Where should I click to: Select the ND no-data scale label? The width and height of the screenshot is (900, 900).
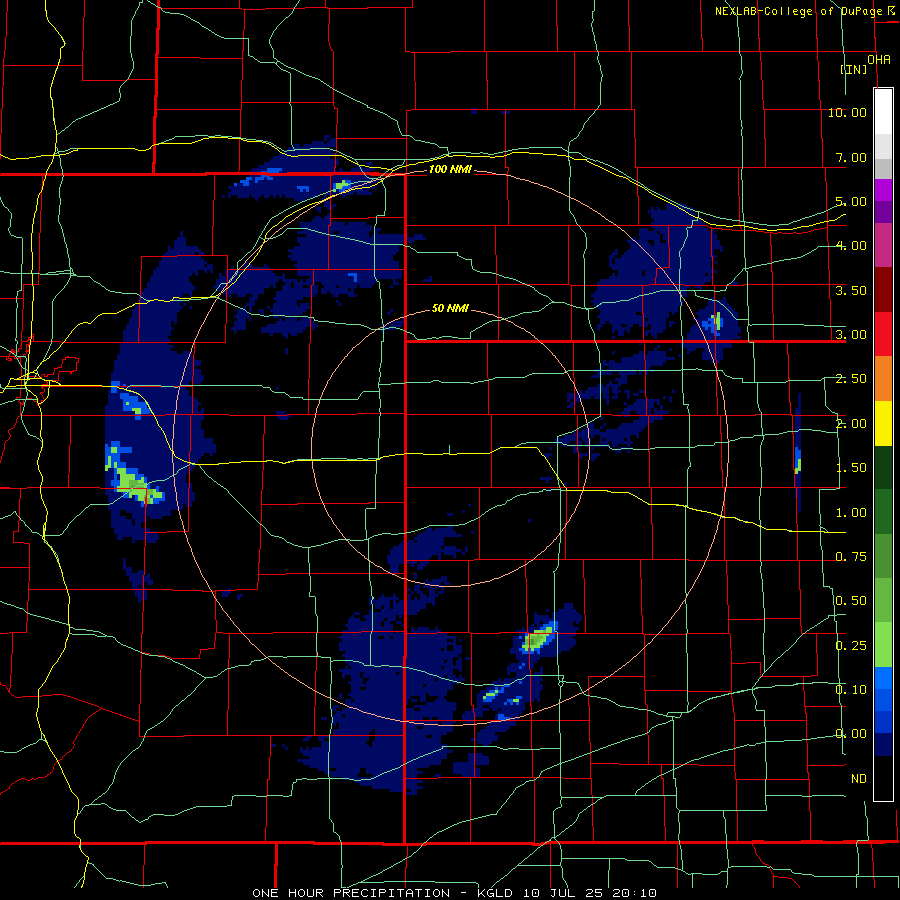(x=859, y=779)
